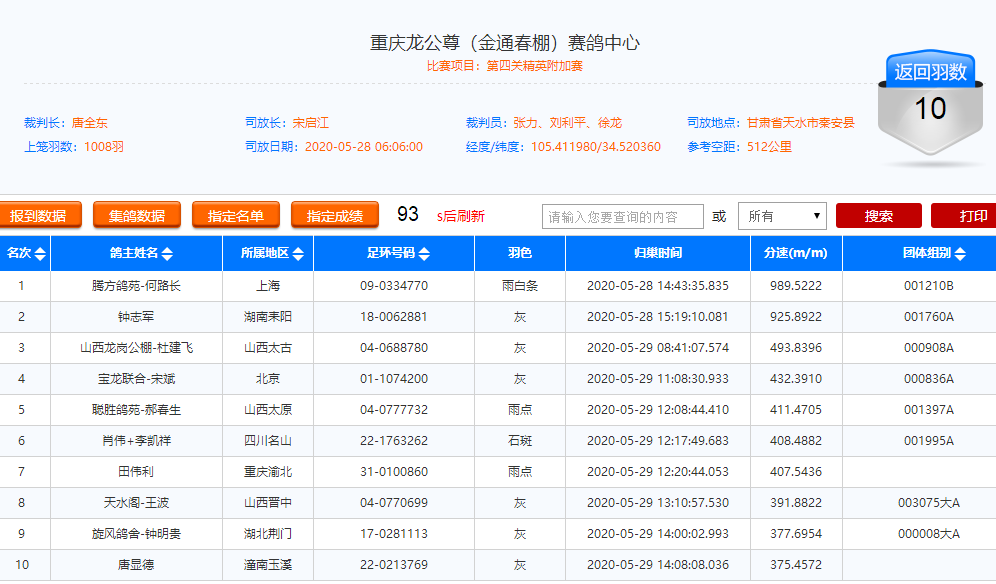Screen dimensions: 996x584
Task: Click ring number 18-0062881 cell
Action: 394,317
